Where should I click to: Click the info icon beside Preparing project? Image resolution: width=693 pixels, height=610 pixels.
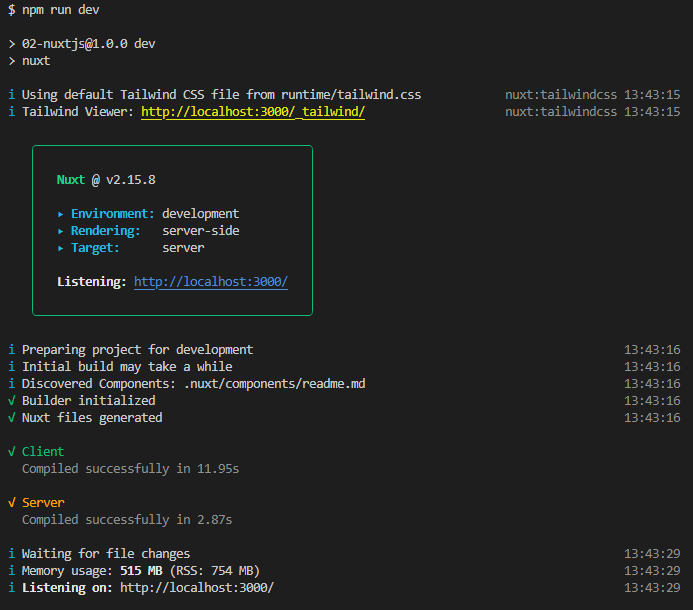click(11, 350)
